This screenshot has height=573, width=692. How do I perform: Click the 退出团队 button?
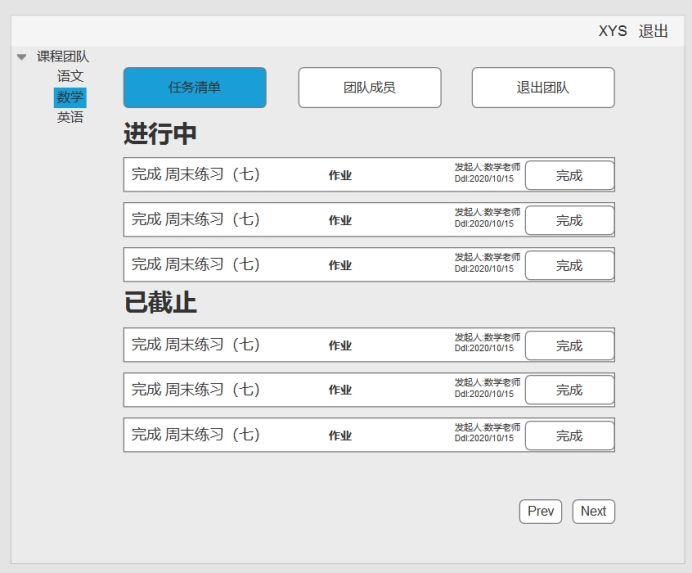point(543,87)
